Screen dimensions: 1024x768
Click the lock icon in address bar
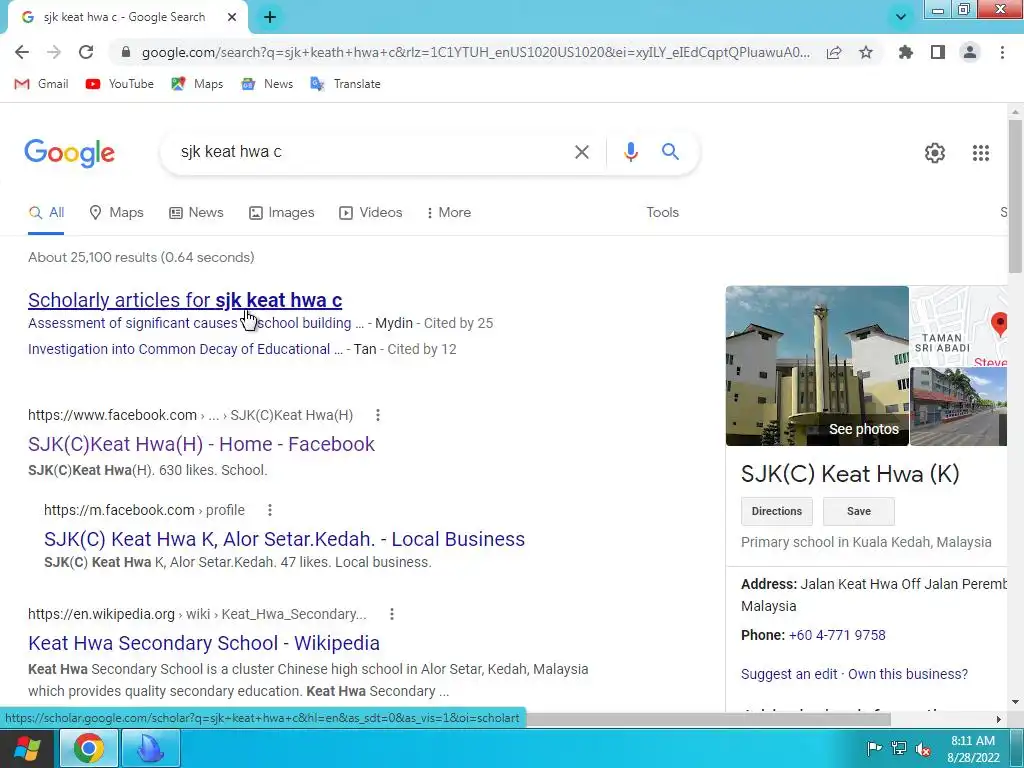click(126, 52)
